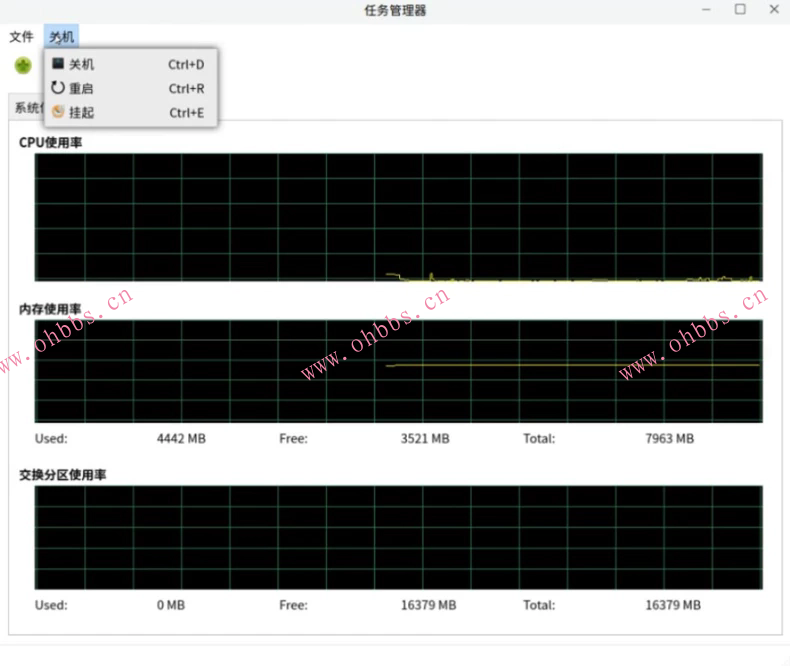Screen dimensions: 790x666
Task: Click the CPU使用率 heading
Action: click(x=50, y=143)
